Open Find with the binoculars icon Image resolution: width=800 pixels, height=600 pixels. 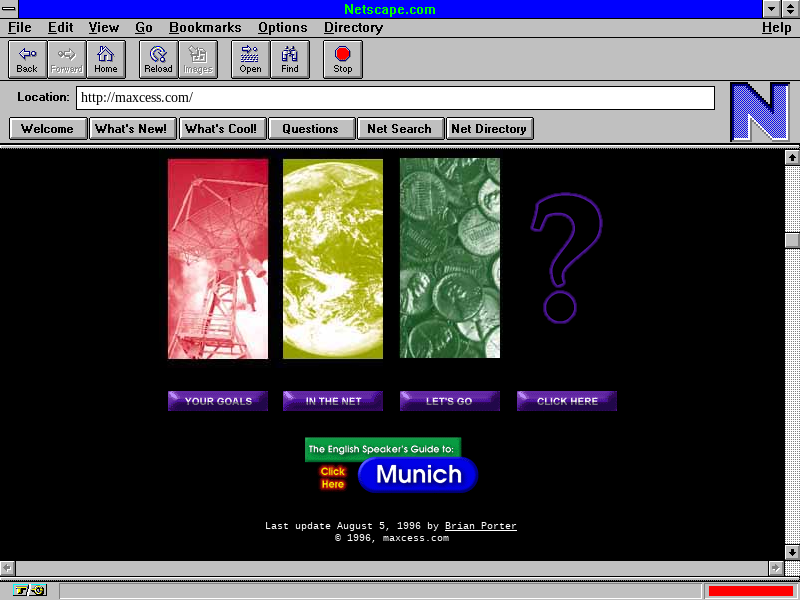tap(290, 60)
